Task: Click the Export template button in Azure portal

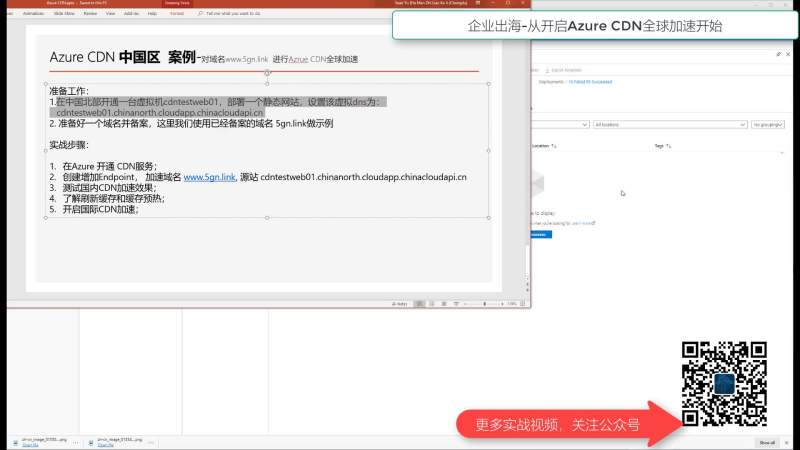Action: pos(563,70)
